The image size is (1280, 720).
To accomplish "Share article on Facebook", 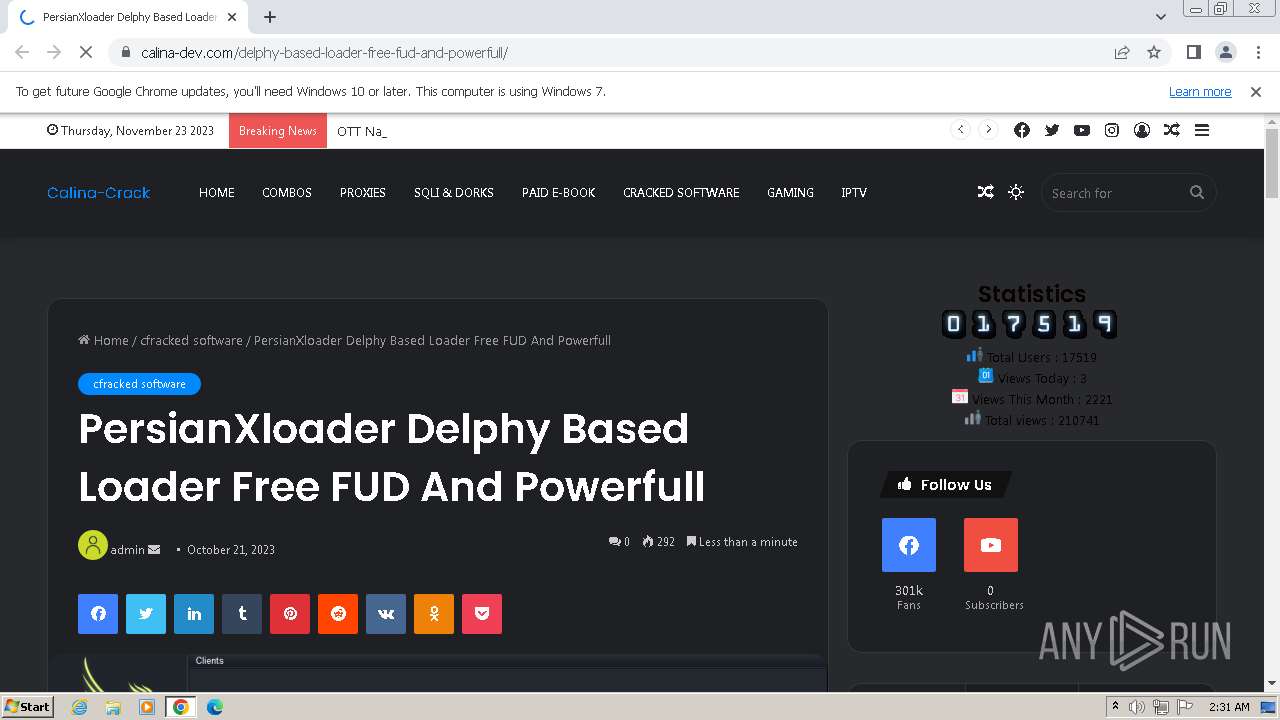I will (98, 614).
